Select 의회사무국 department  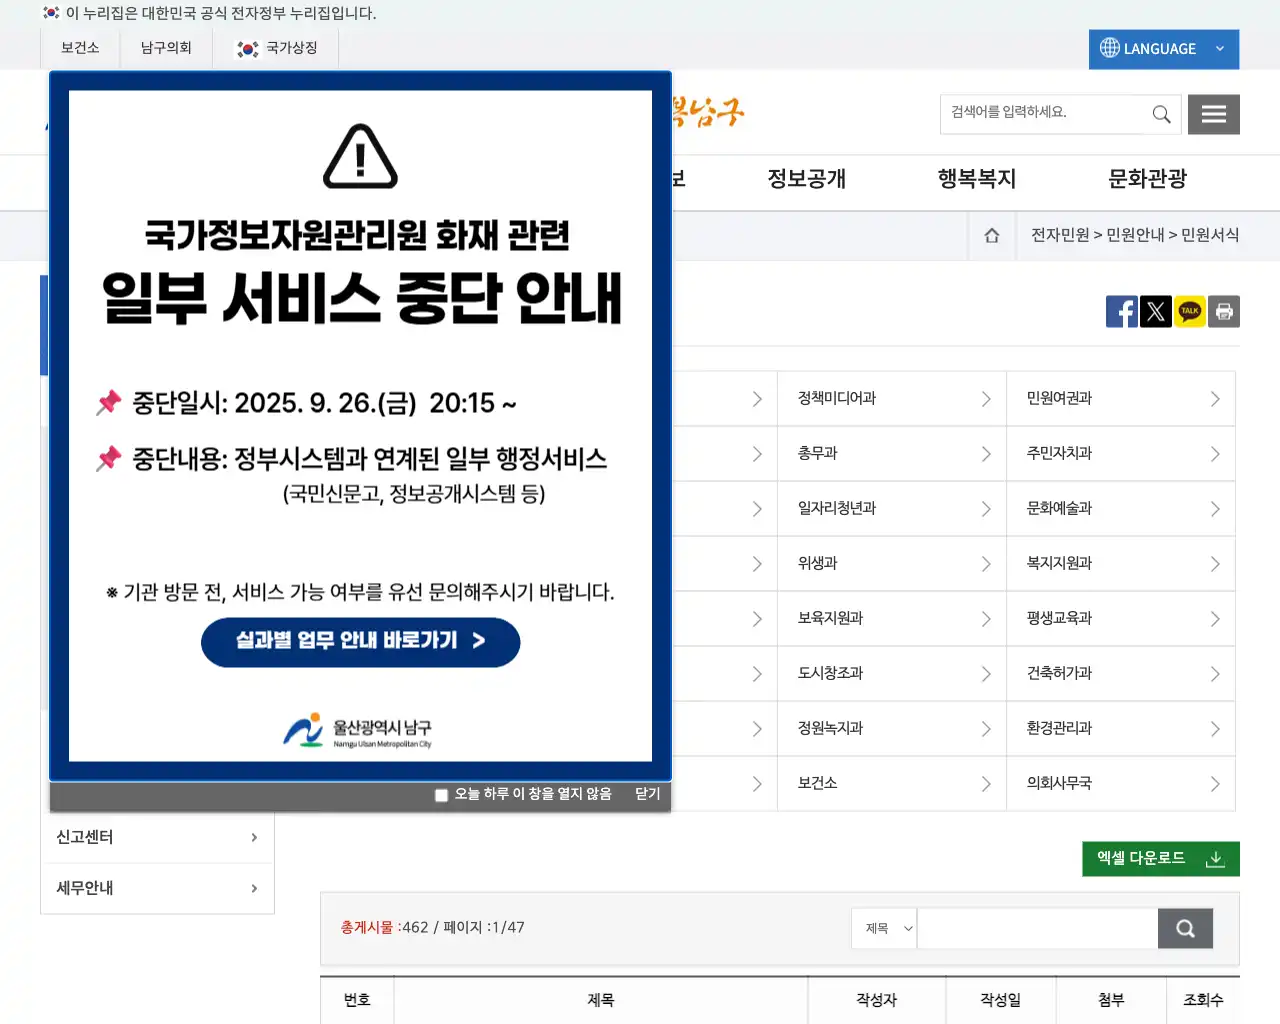[1121, 783]
